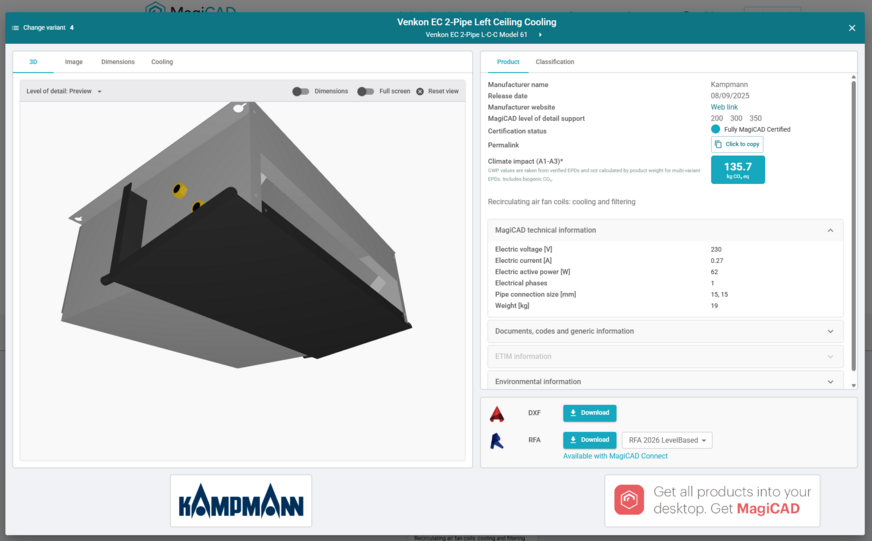The width and height of the screenshot is (872, 541).
Task: Click the Electric active power value 62
Action: 714,272
